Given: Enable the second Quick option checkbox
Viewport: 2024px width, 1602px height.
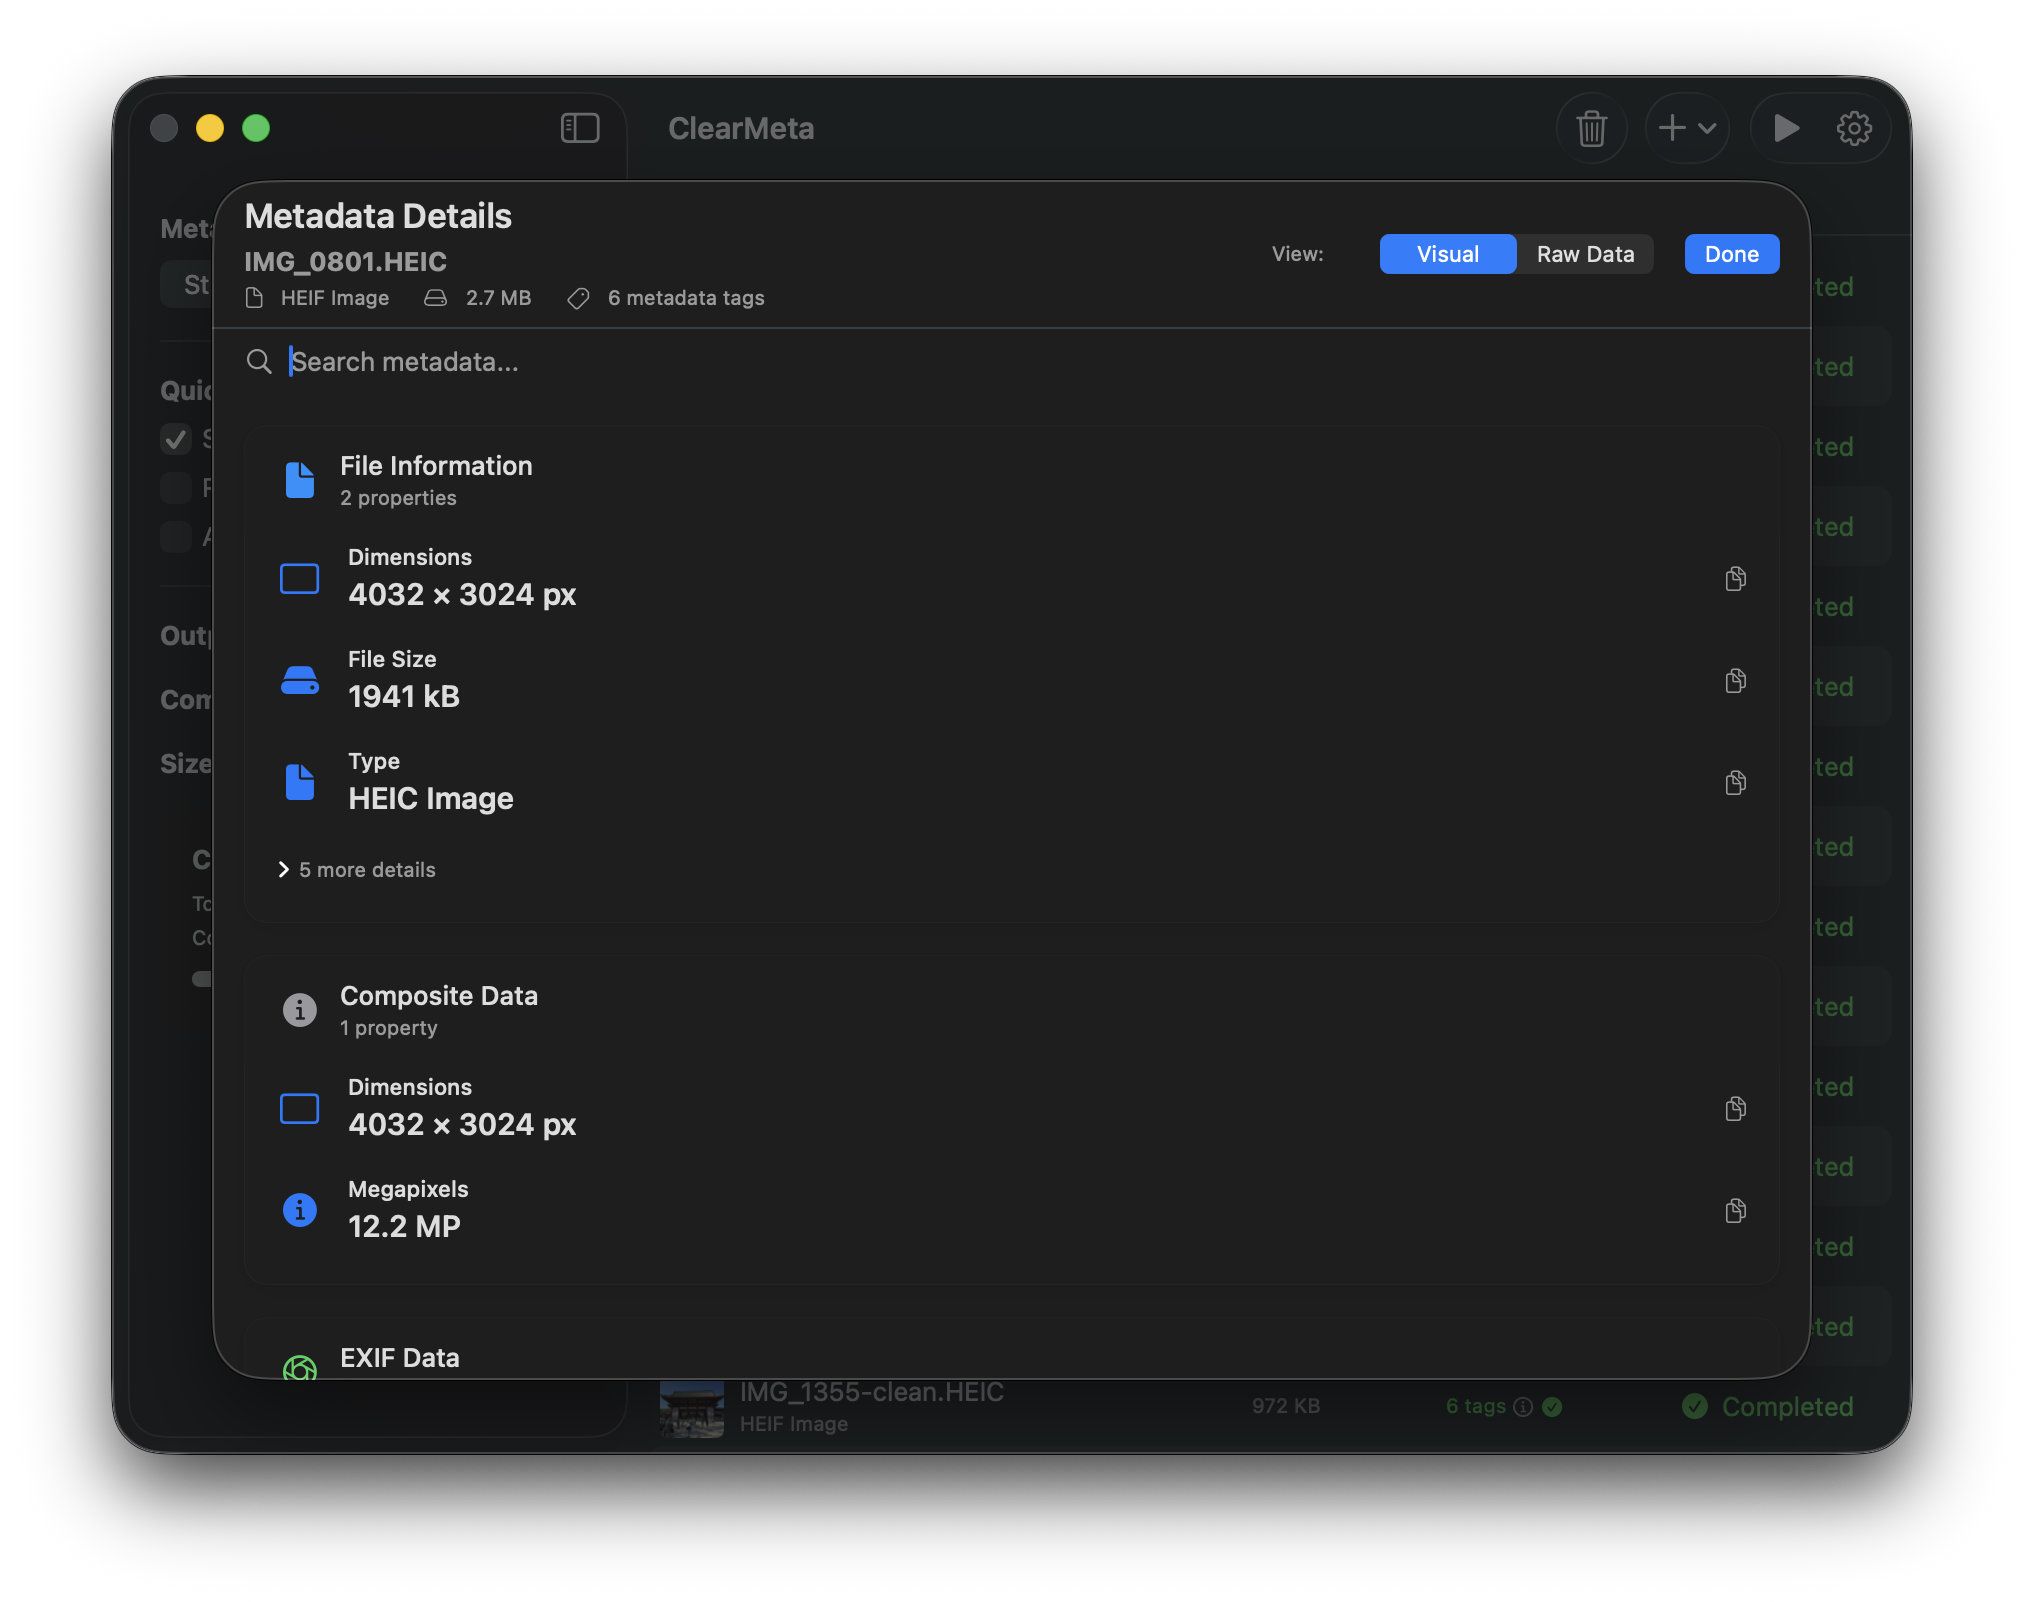Looking at the screenshot, I should pos(176,488).
